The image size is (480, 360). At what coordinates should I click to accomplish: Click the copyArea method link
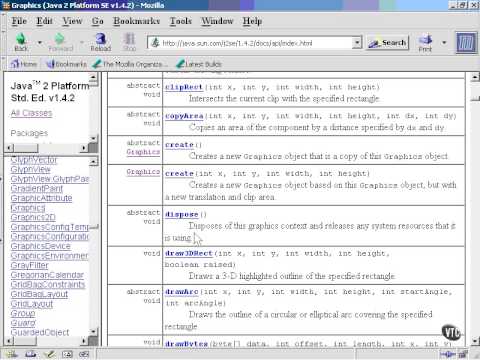[x=184, y=116]
